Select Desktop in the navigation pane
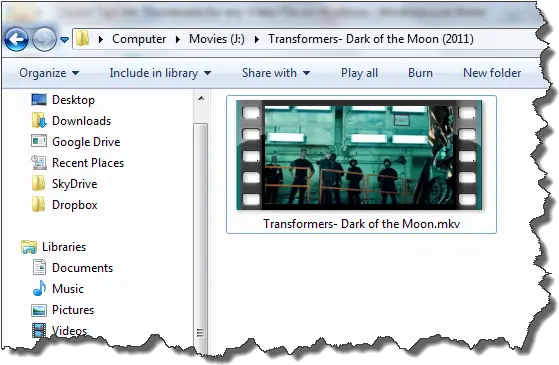The height and width of the screenshot is (365, 559). click(x=73, y=100)
